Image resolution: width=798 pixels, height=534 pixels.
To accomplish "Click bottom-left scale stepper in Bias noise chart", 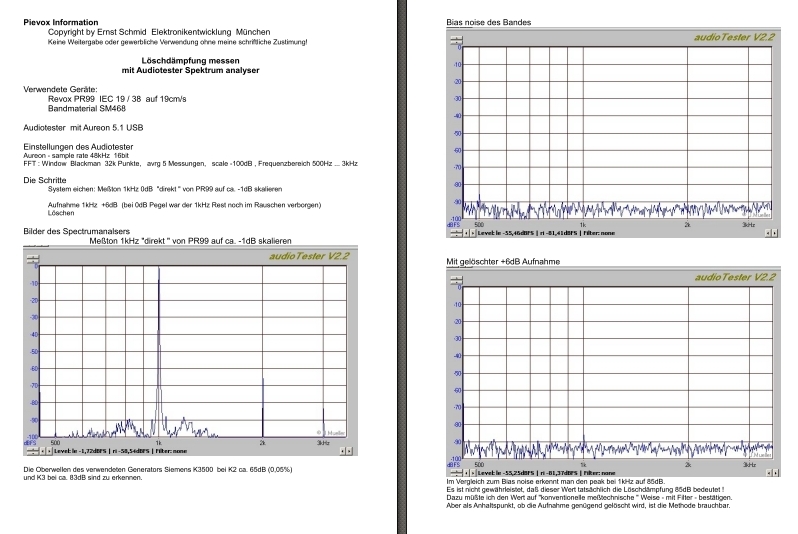I will tap(457, 233).
